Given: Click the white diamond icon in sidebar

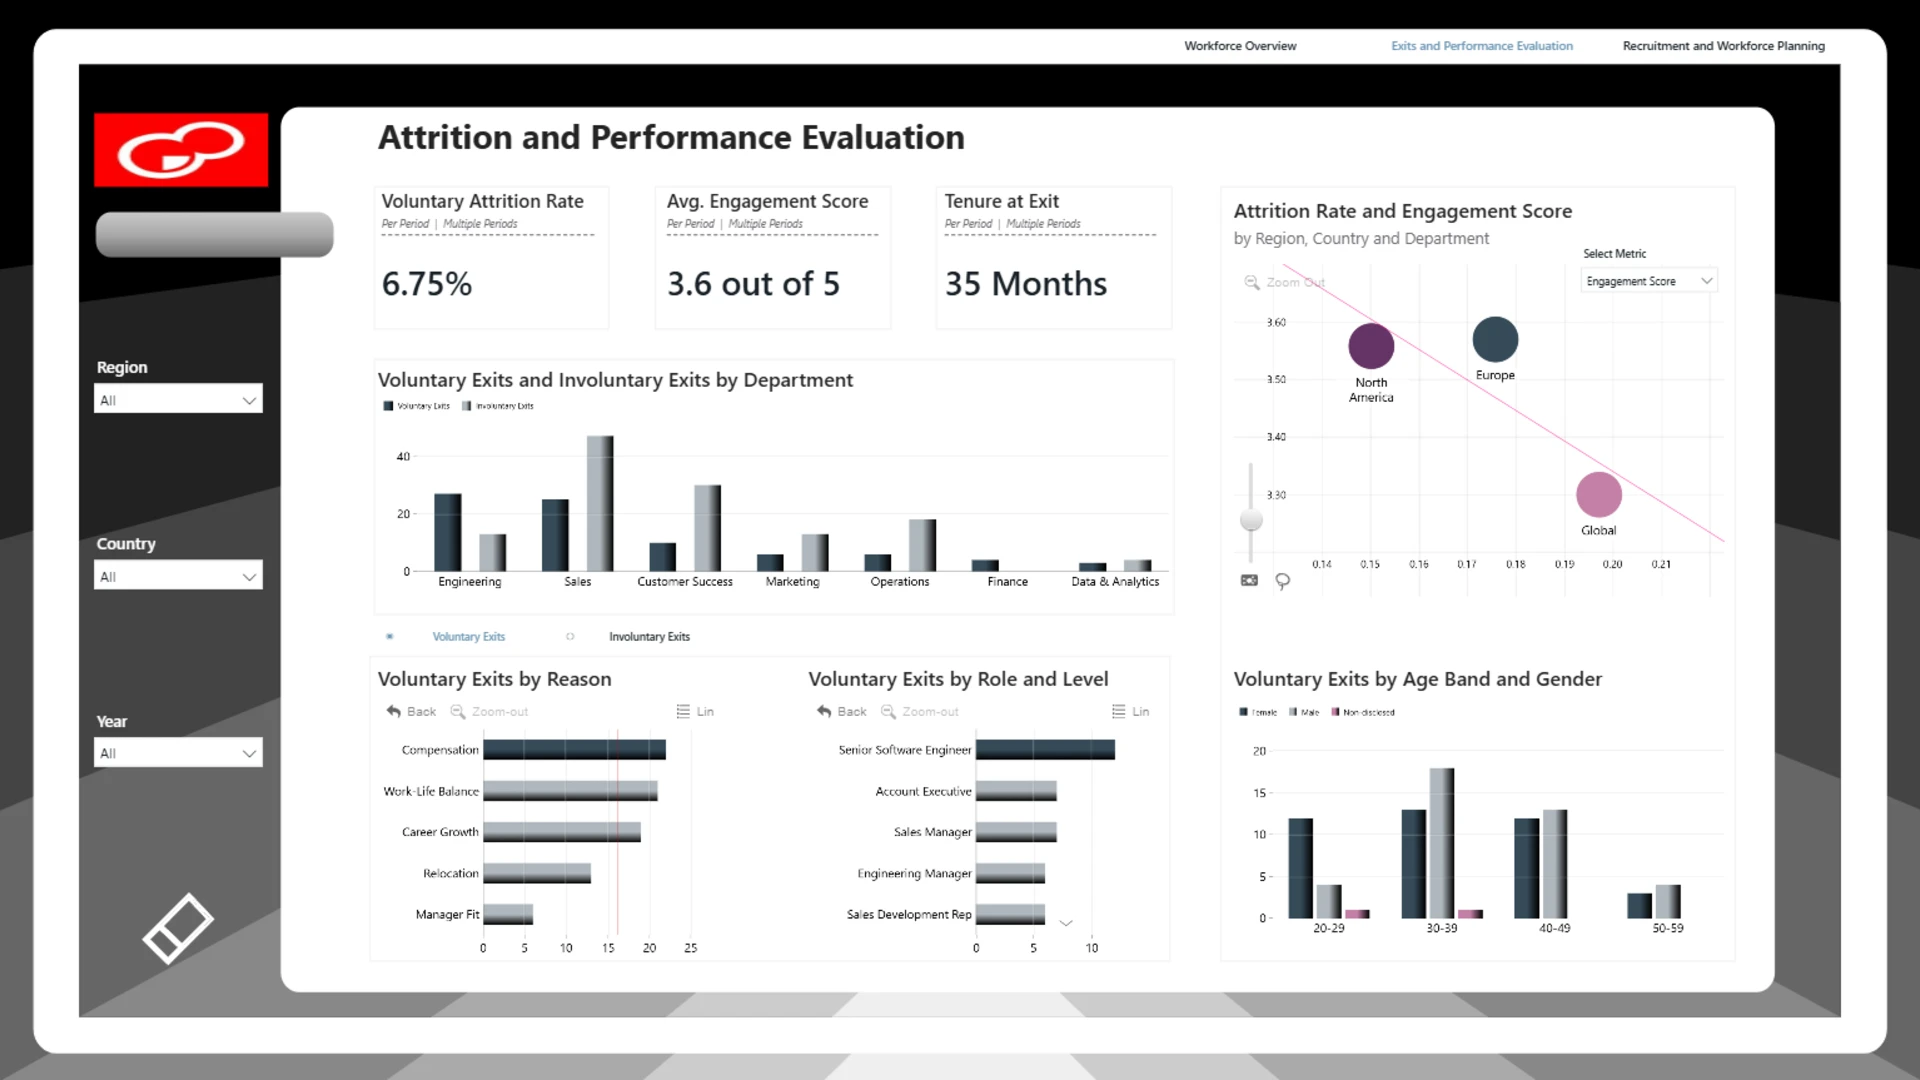Looking at the screenshot, I should pos(178,929).
